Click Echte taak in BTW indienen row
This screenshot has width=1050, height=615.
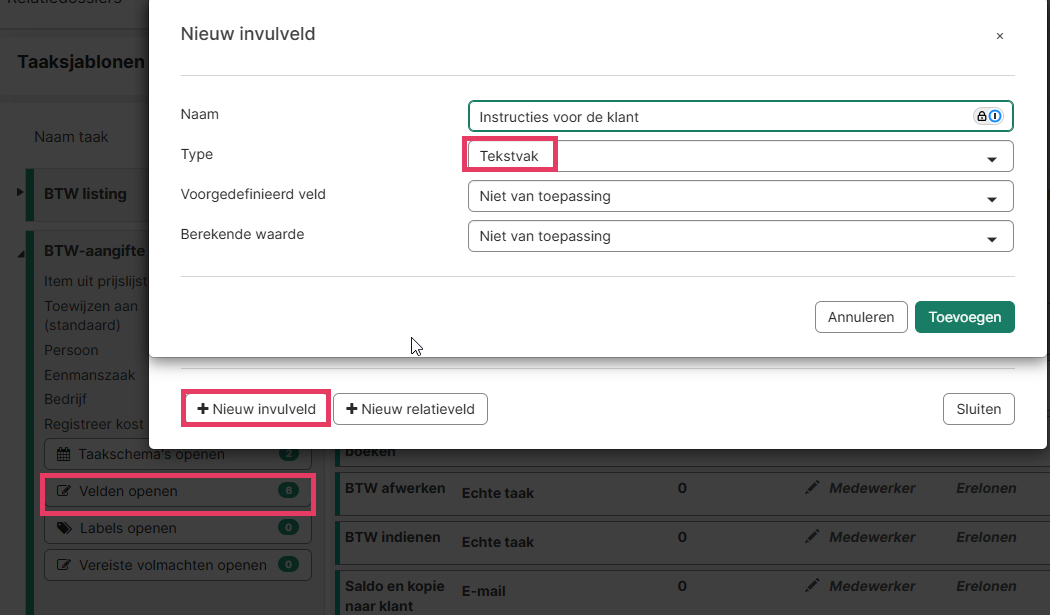(x=498, y=542)
